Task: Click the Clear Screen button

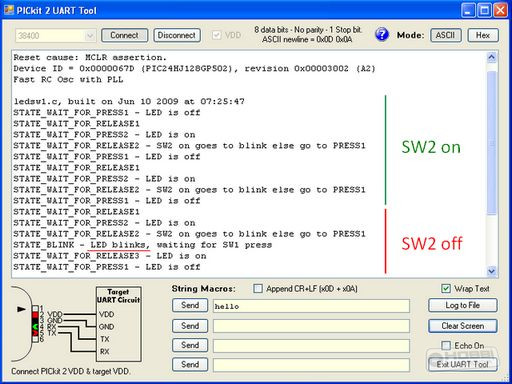Action: click(x=463, y=326)
